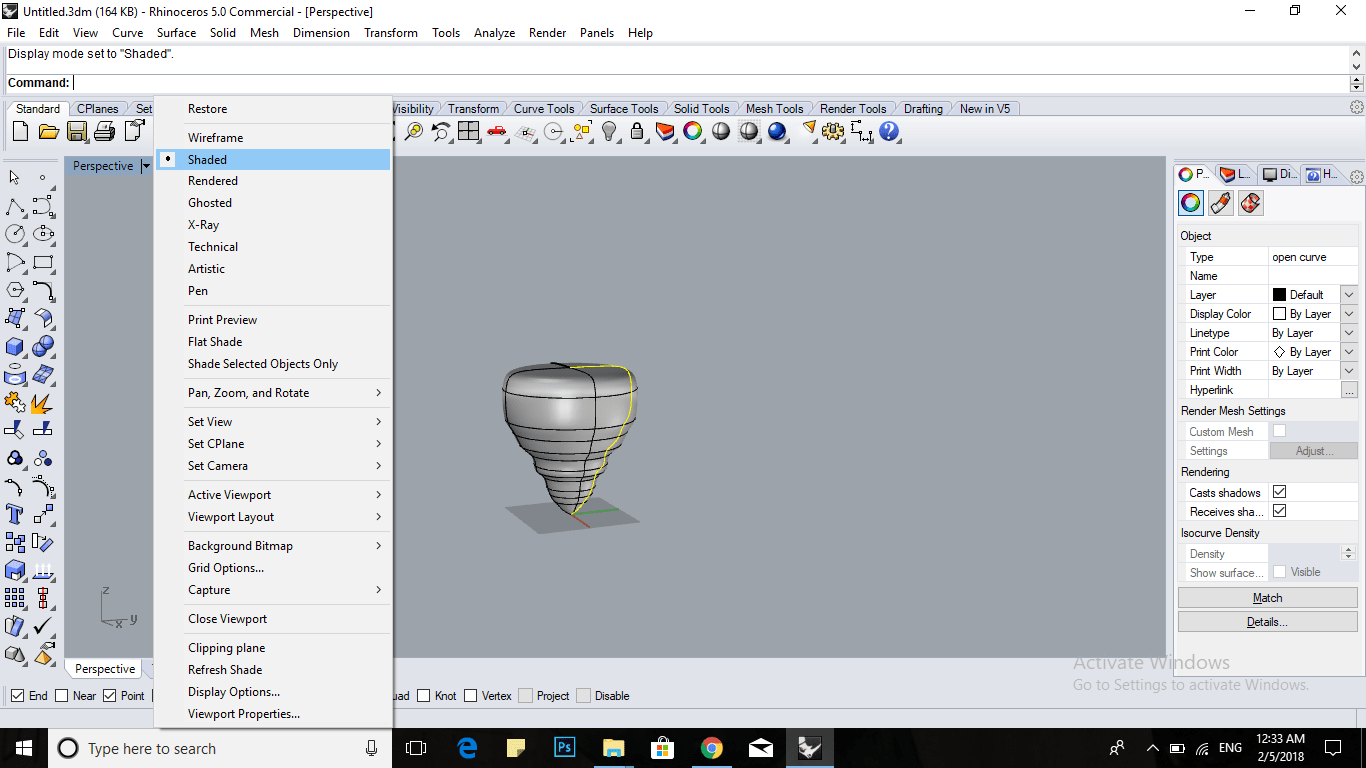Choose X-Ray display mode
The height and width of the screenshot is (768, 1366).
click(x=273, y=225)
